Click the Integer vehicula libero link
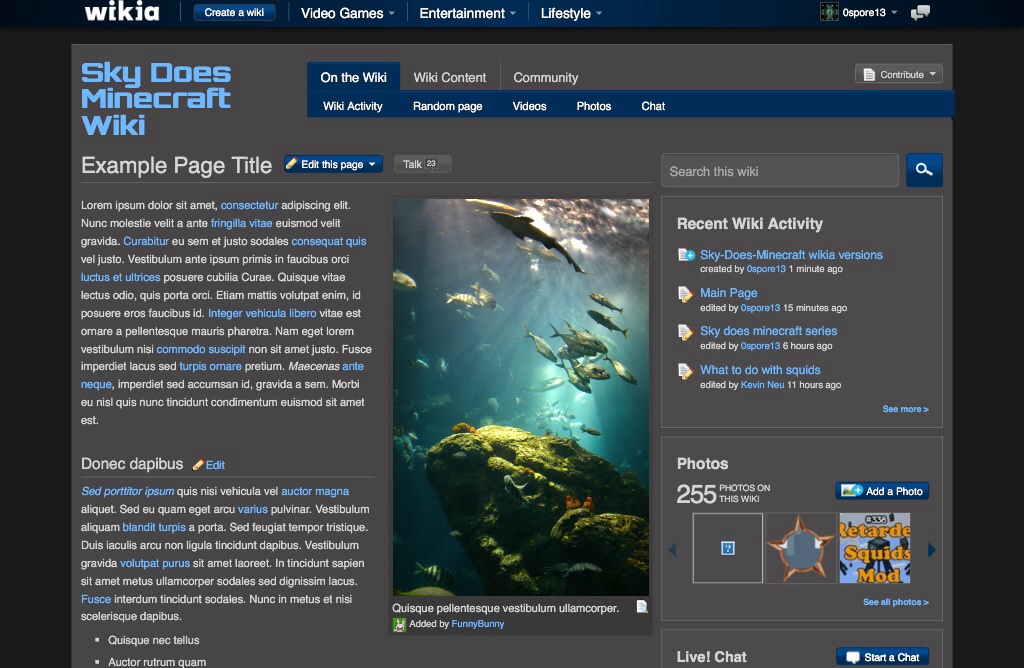Screen dimensions: 1024x668 [262, 313]
